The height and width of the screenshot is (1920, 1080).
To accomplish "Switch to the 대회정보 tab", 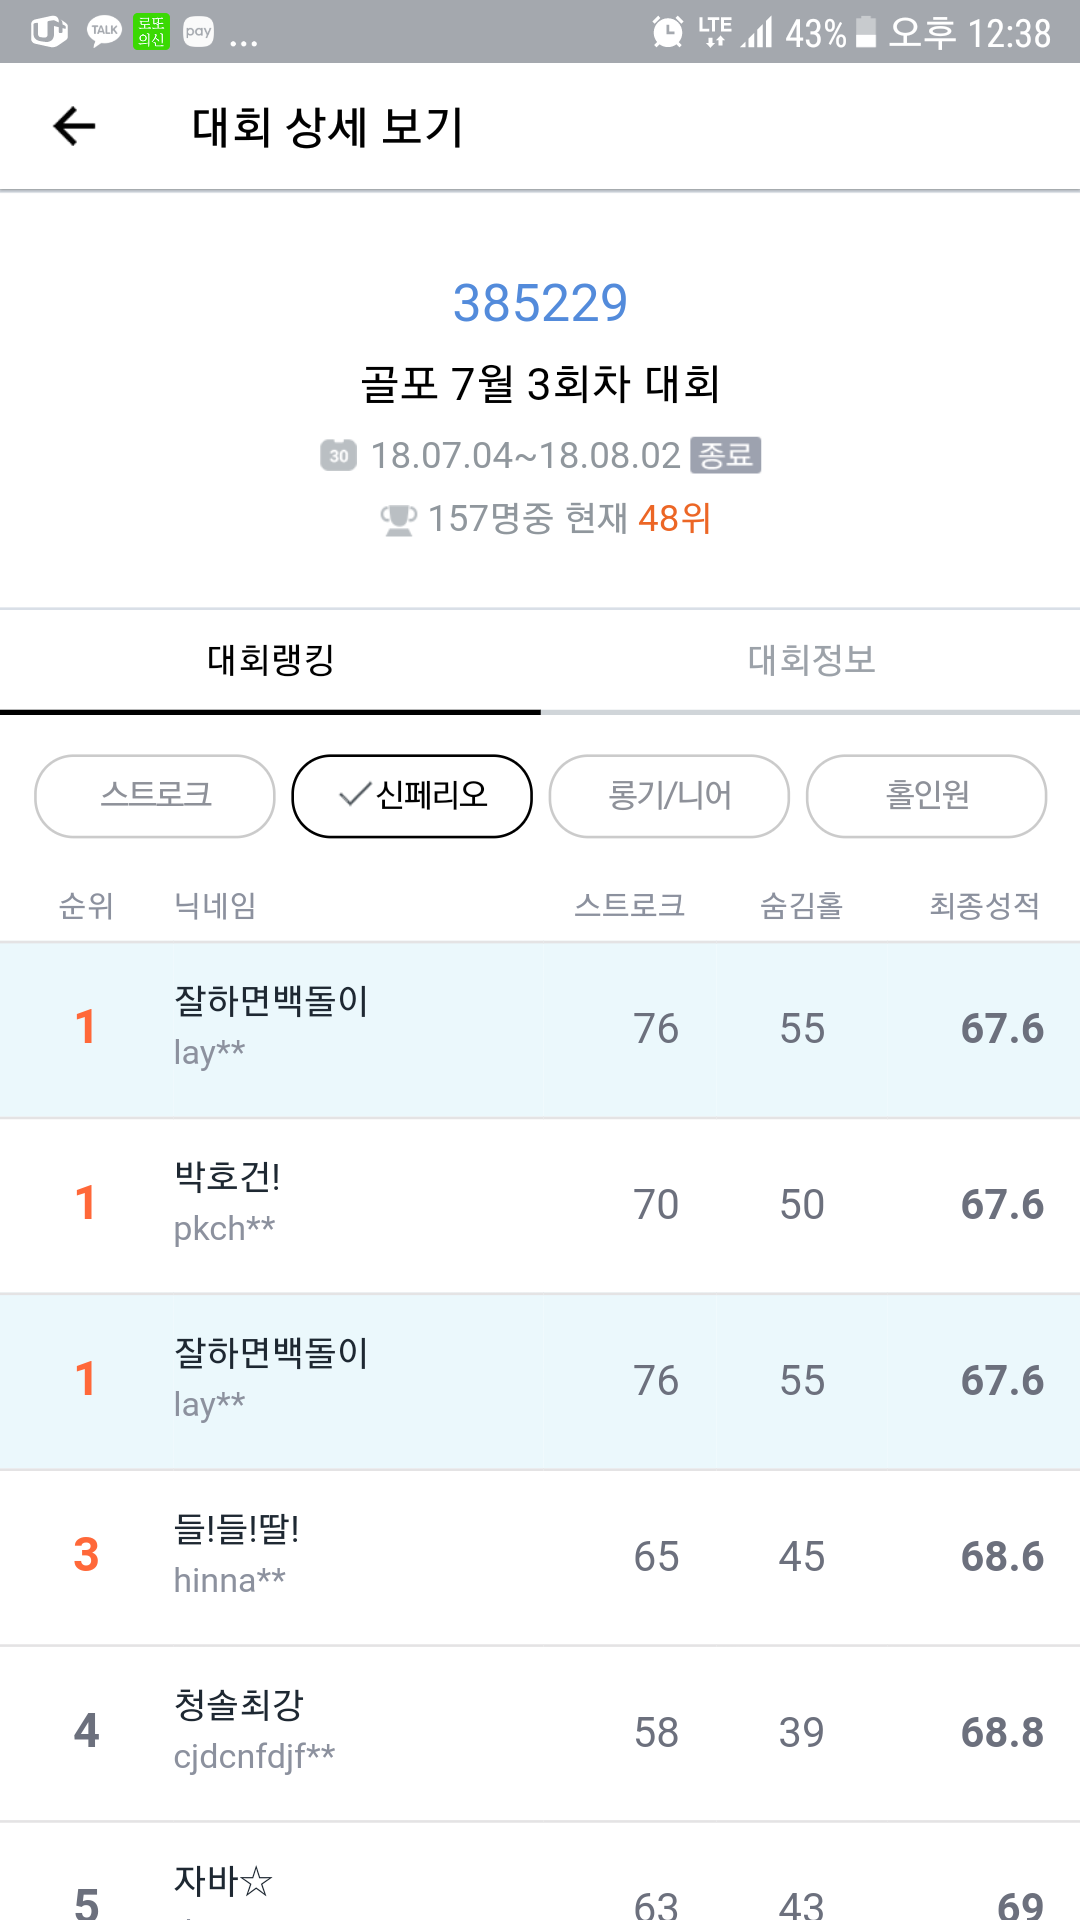I will pos(811,660).
